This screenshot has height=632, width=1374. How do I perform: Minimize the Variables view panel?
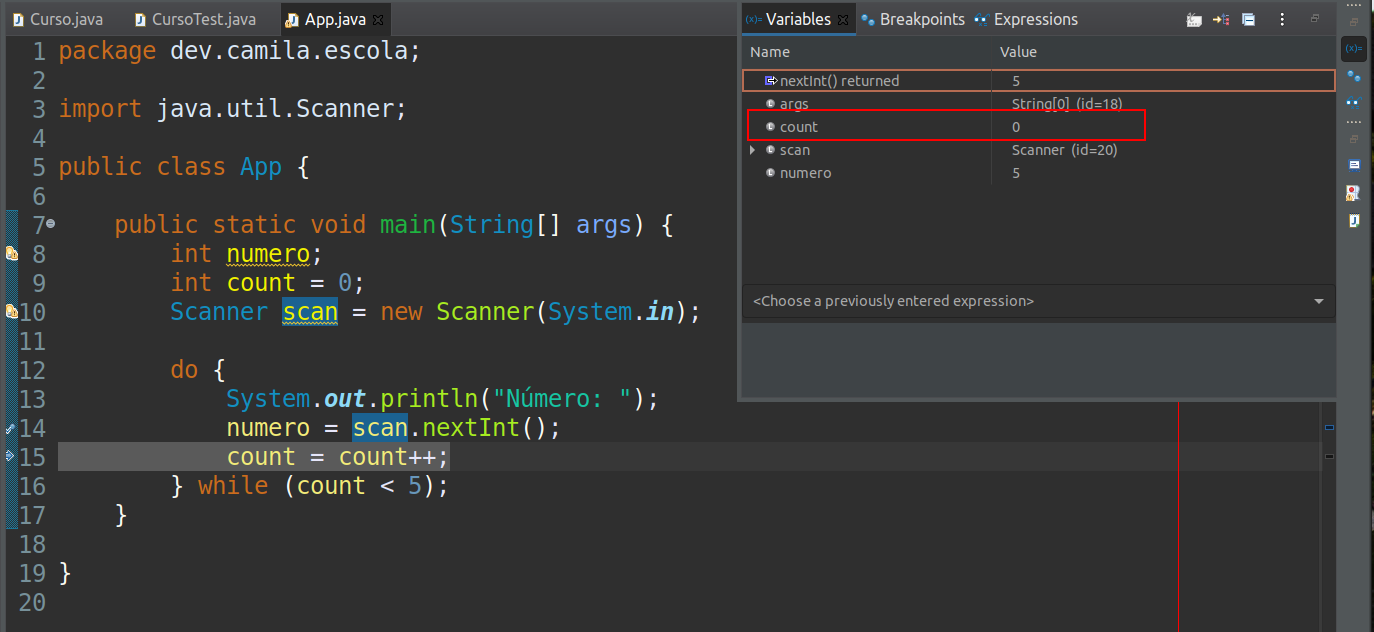pos(1315,18)
